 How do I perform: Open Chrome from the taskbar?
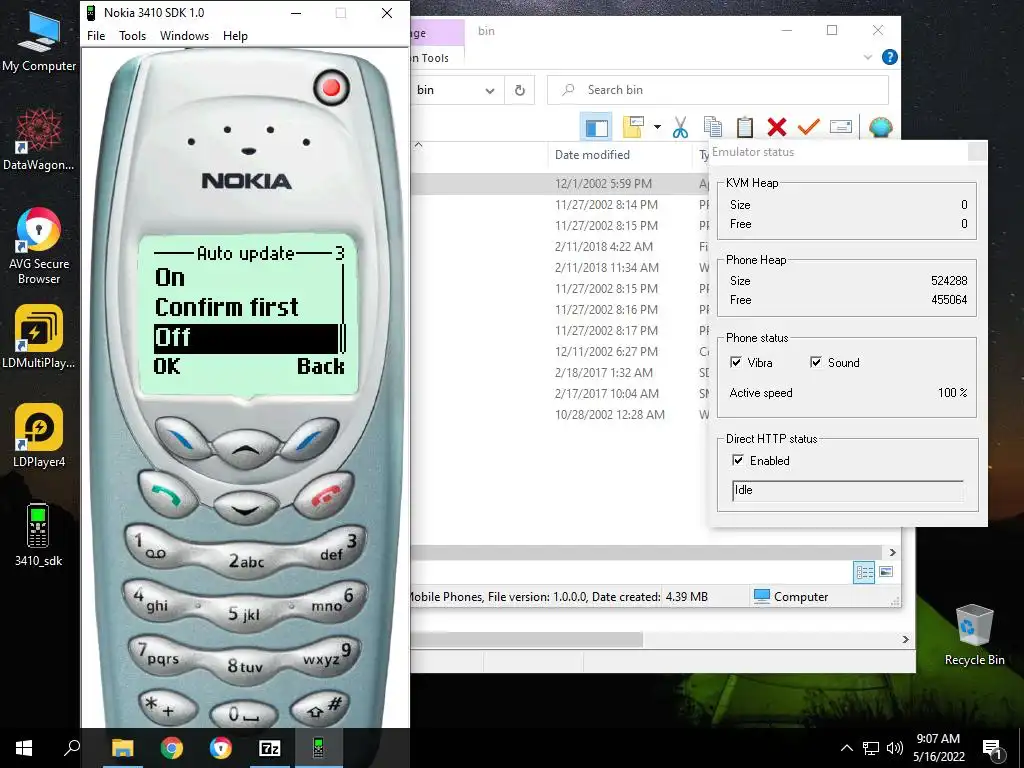point(172,748)
